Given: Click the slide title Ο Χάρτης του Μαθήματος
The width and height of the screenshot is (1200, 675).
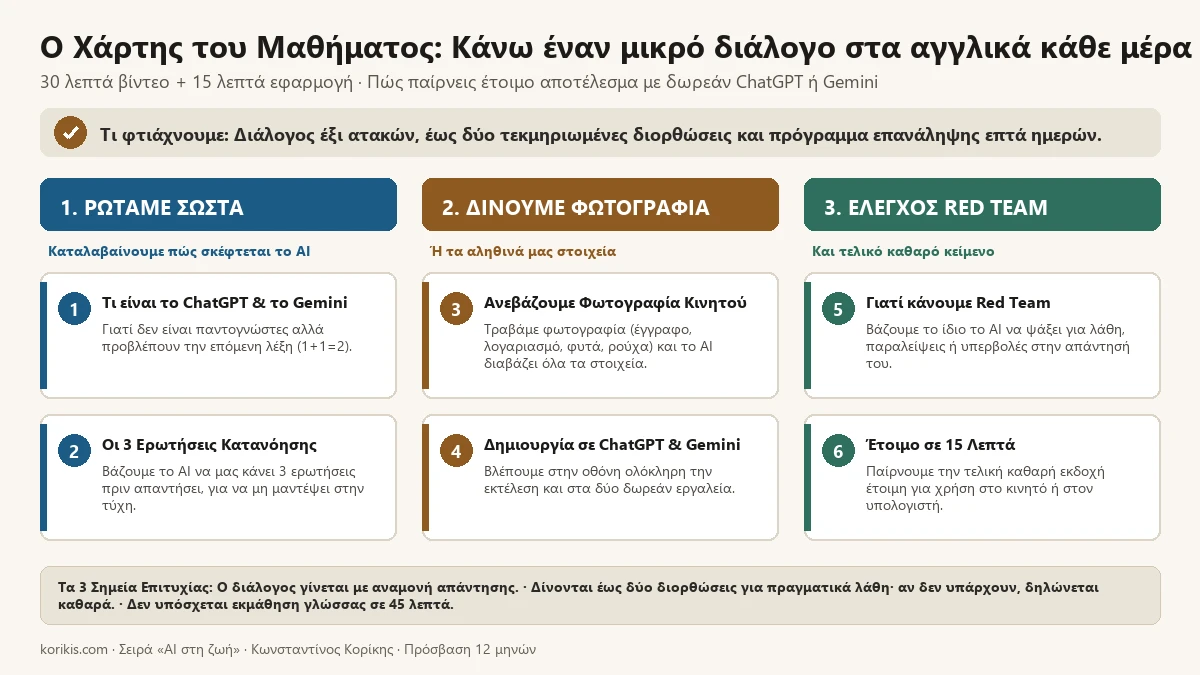Looking at the screenshot, I should tap(617, 47).
